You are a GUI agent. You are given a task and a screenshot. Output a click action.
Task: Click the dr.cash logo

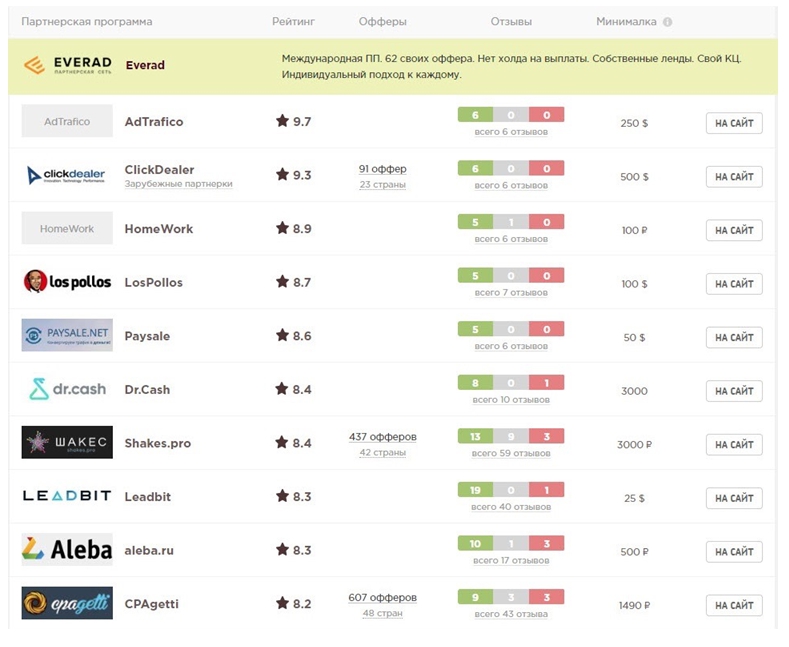click(x=67, y=390)
